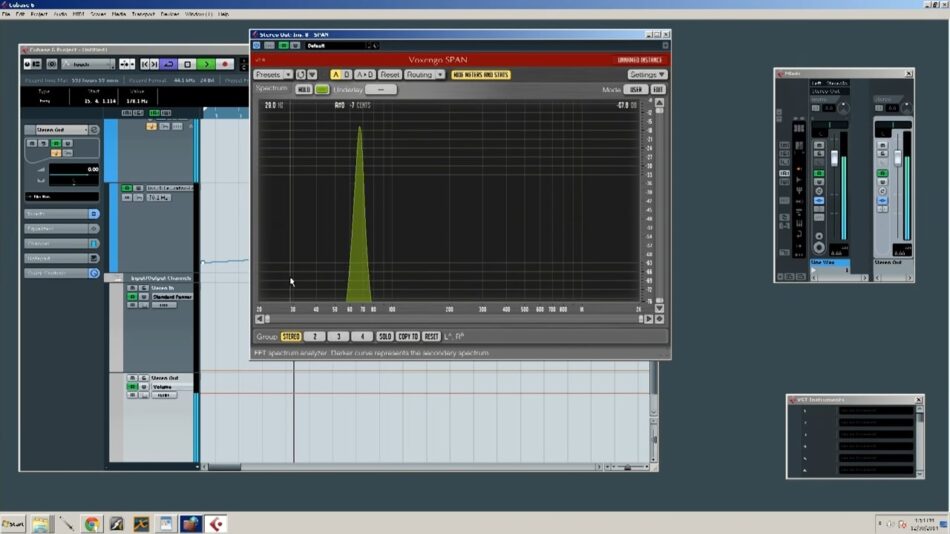Screen dimensions: 950x534
Task: Select the A state button in SPAN
Action: point(336,75)
